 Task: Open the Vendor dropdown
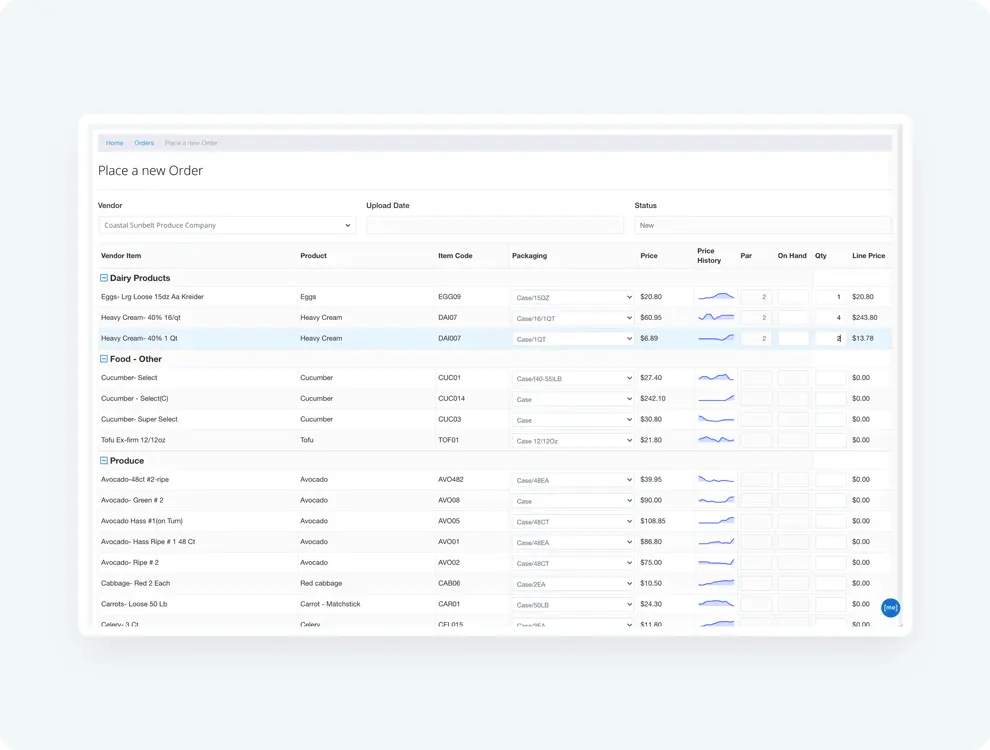pos(226,226)
